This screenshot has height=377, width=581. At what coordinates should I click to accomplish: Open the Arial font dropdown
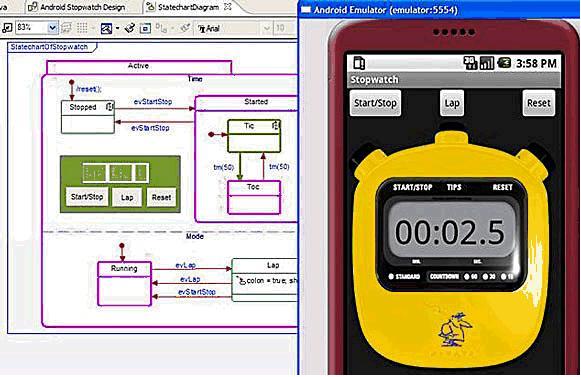266,28
